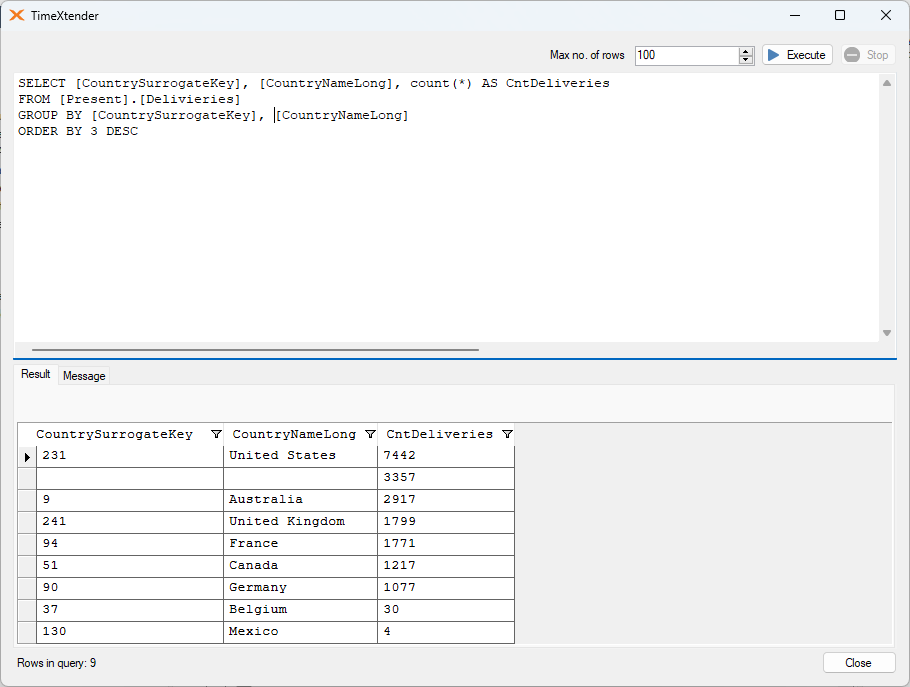Click the FROM [Present].[Delivieries] line

(x=129, y=99)
